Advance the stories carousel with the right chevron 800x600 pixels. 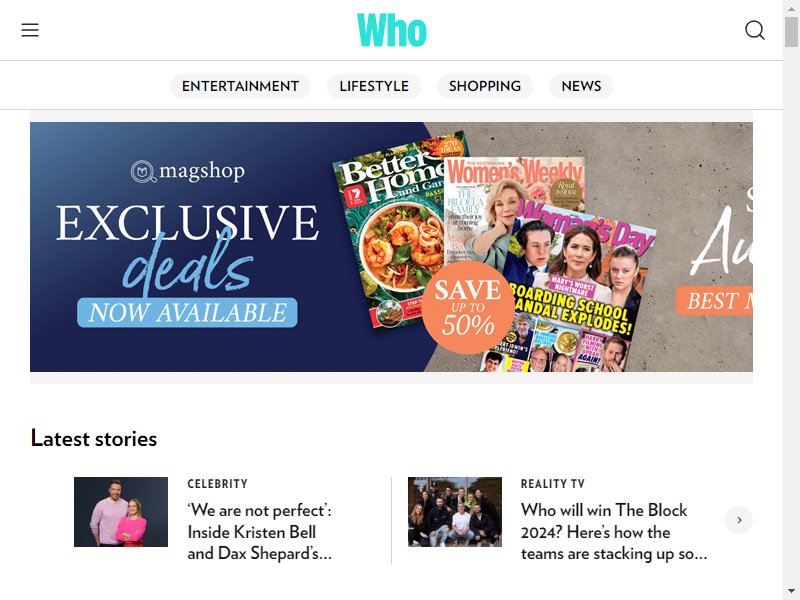click(739, 520)
